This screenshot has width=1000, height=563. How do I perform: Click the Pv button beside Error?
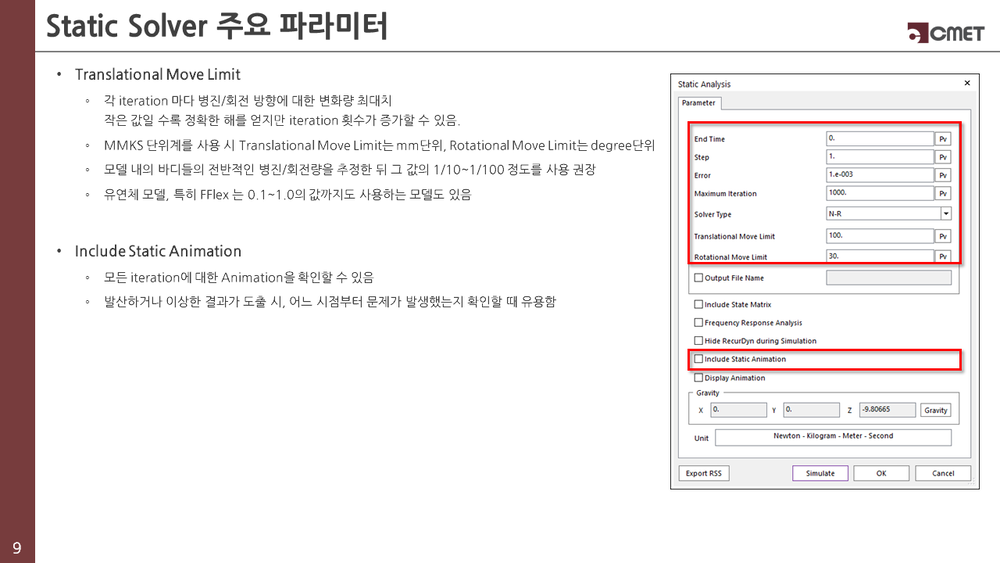pos(942,175)
